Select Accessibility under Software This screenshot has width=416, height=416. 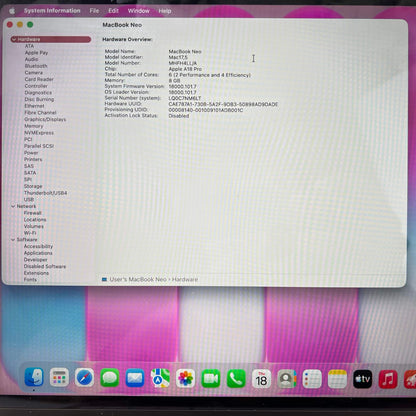click(38, 246)
